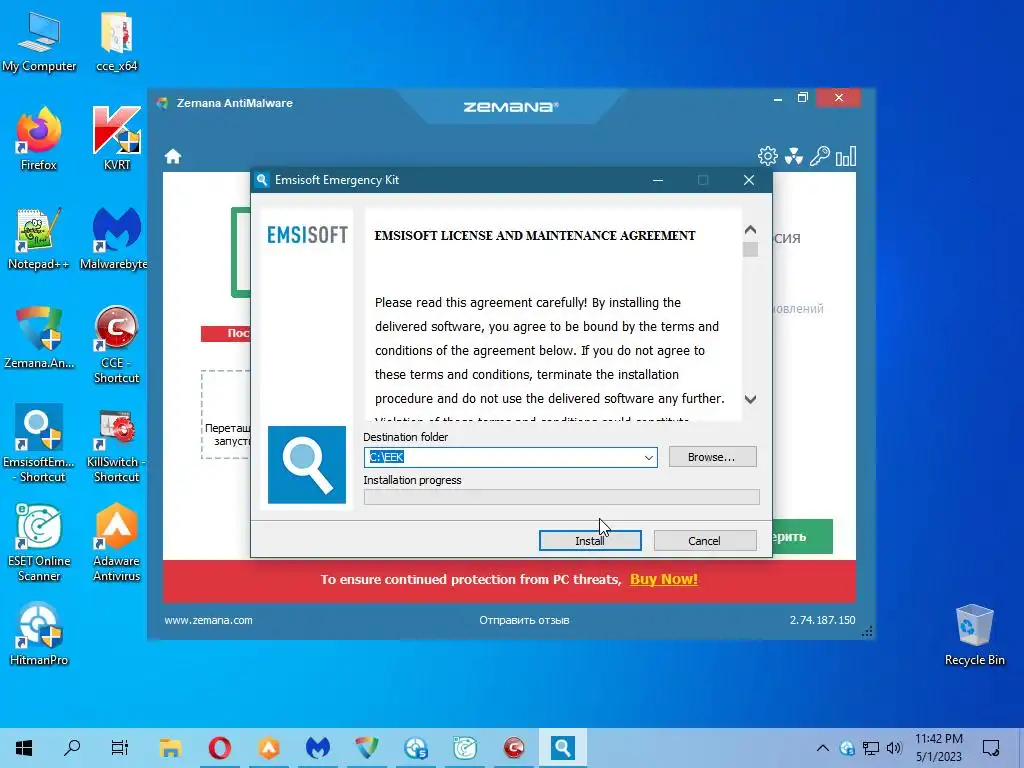Viewport: 1024px width, 768px height.
Task: Click Comodo CCE red taskbar icon
Action: (514, 748)
